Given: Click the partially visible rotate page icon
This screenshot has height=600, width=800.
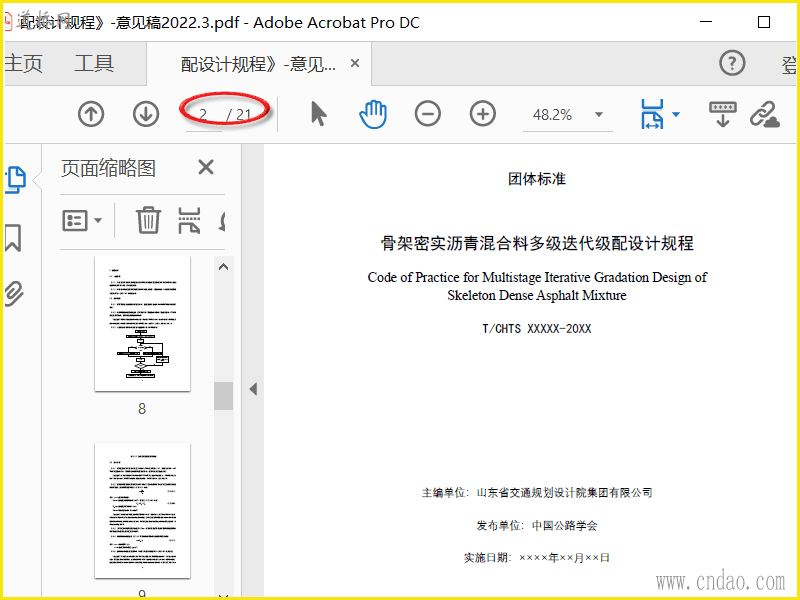Looking at the screenshot, I should (x=221, y=221).
